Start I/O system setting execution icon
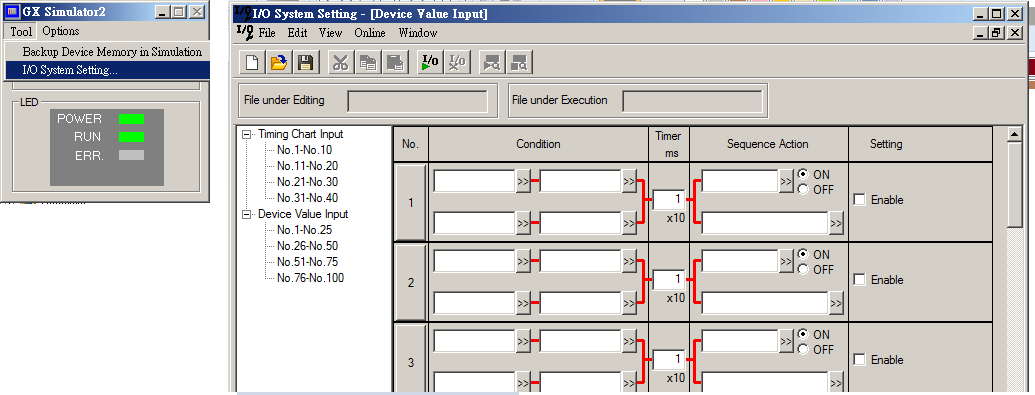1035x395 pixels. [x=430, y=63]
